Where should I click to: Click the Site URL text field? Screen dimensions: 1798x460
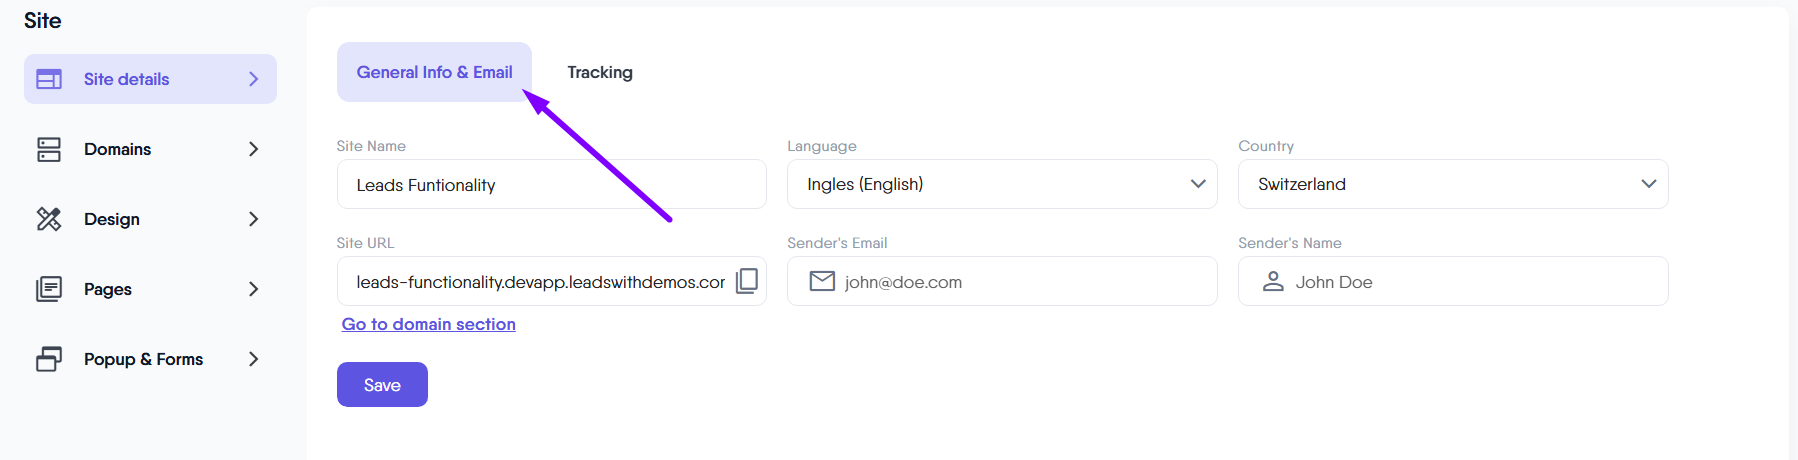point(540,282)
